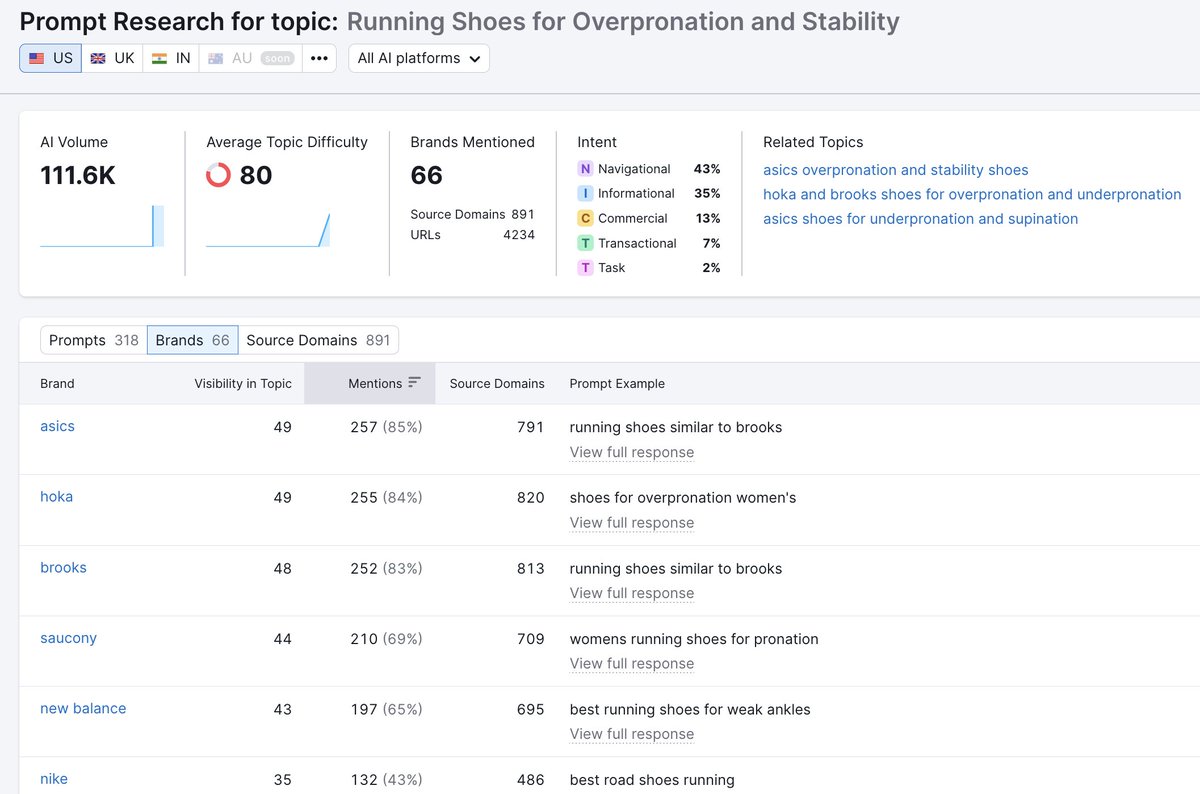Click the Transactional intent icon
Viewport: 1200px width, 794px height.
pos(585,243)
